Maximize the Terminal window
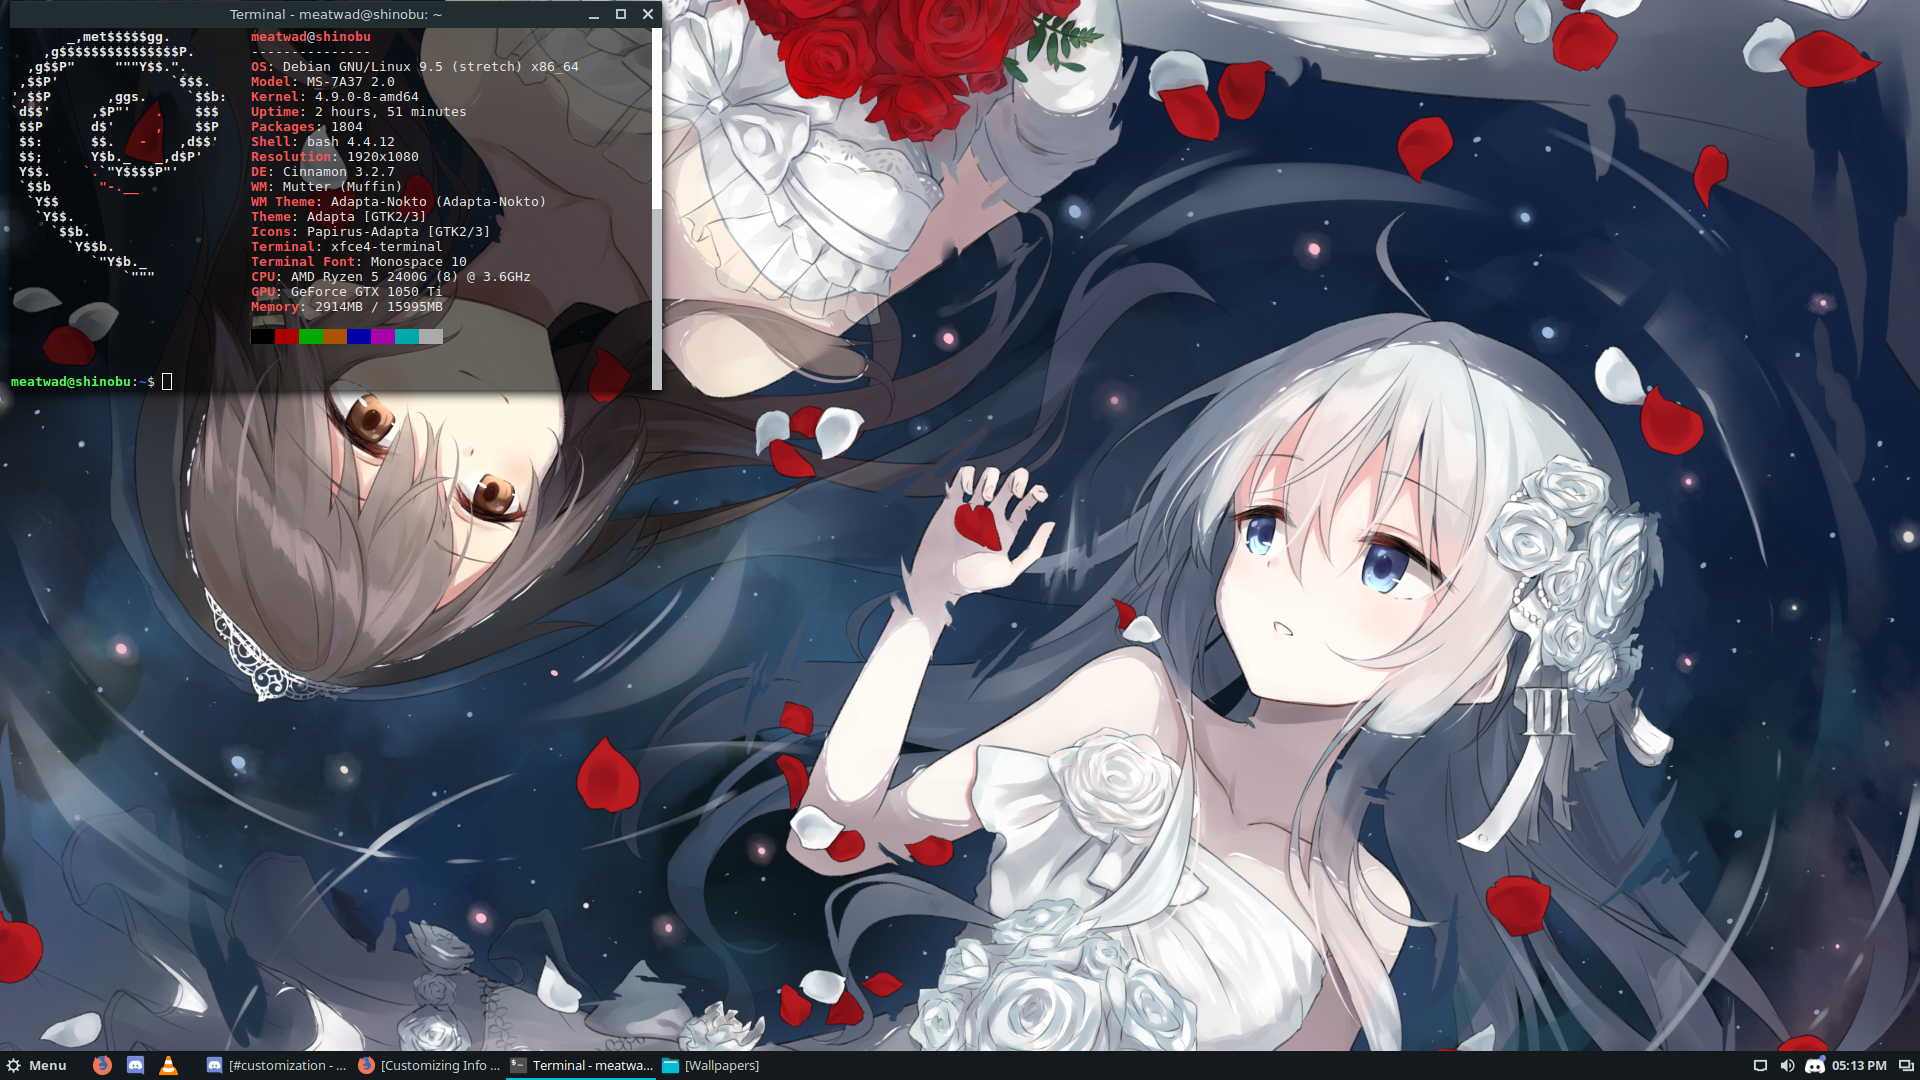The image size is (1920, 1080). point(621,14)
